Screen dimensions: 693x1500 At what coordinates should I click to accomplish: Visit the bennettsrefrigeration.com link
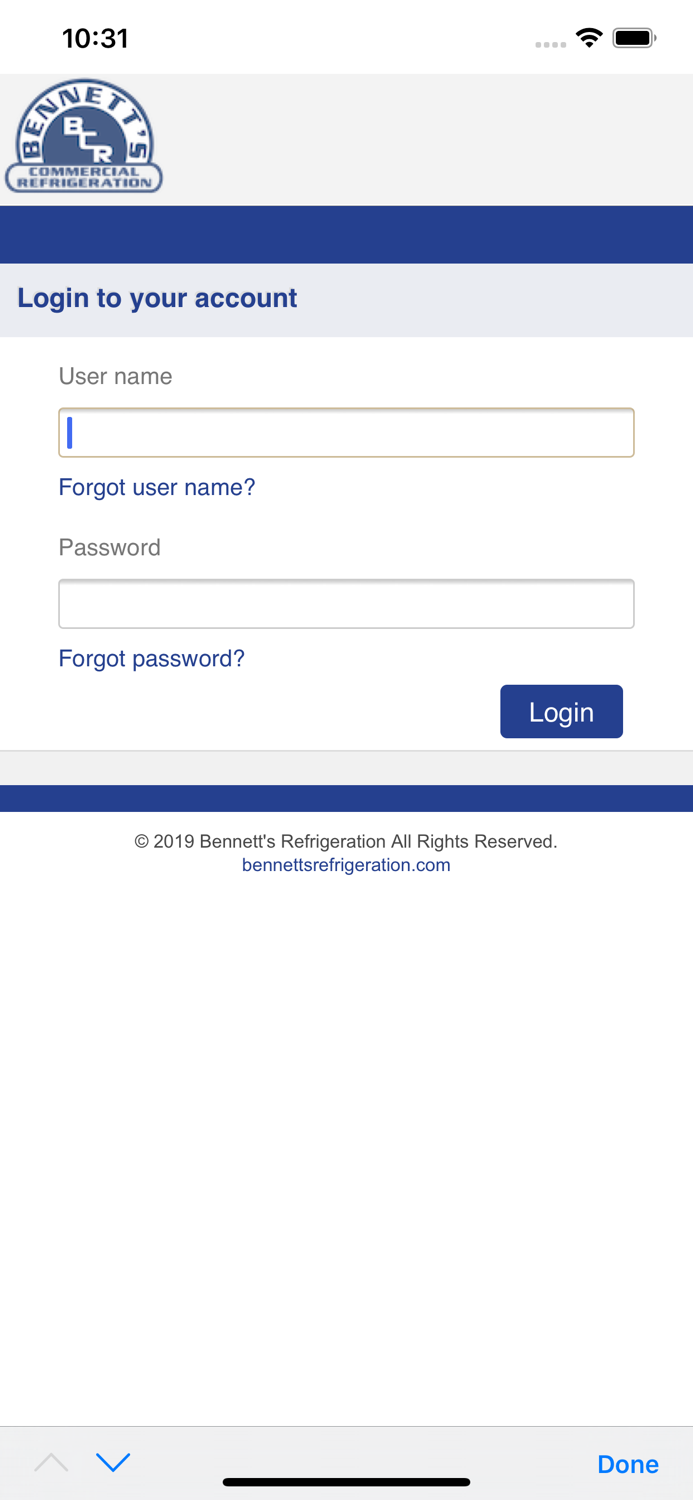click(x=346, y=865)
